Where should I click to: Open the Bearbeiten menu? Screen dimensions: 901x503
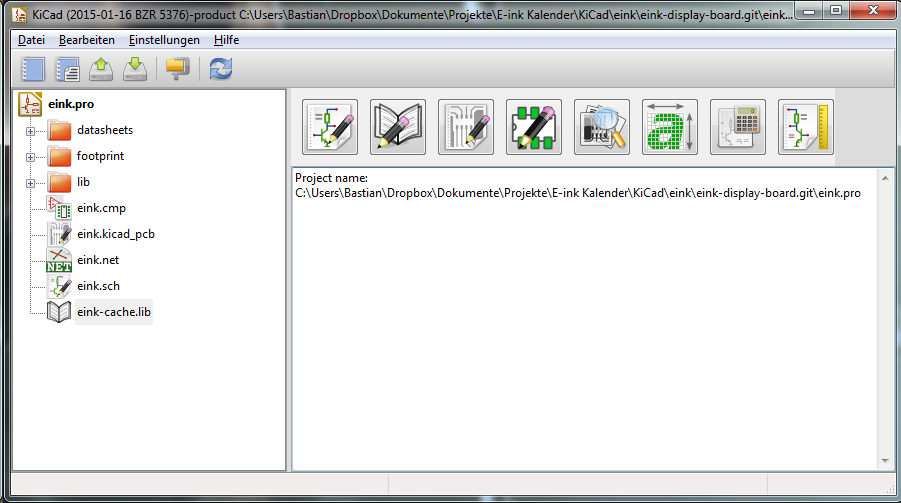pos(87,40)
